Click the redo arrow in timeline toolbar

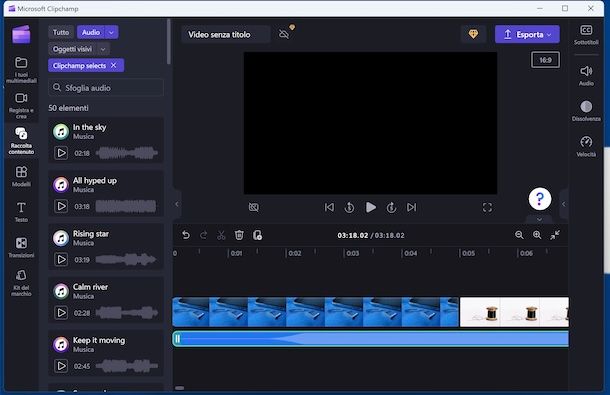click(203, 235)
